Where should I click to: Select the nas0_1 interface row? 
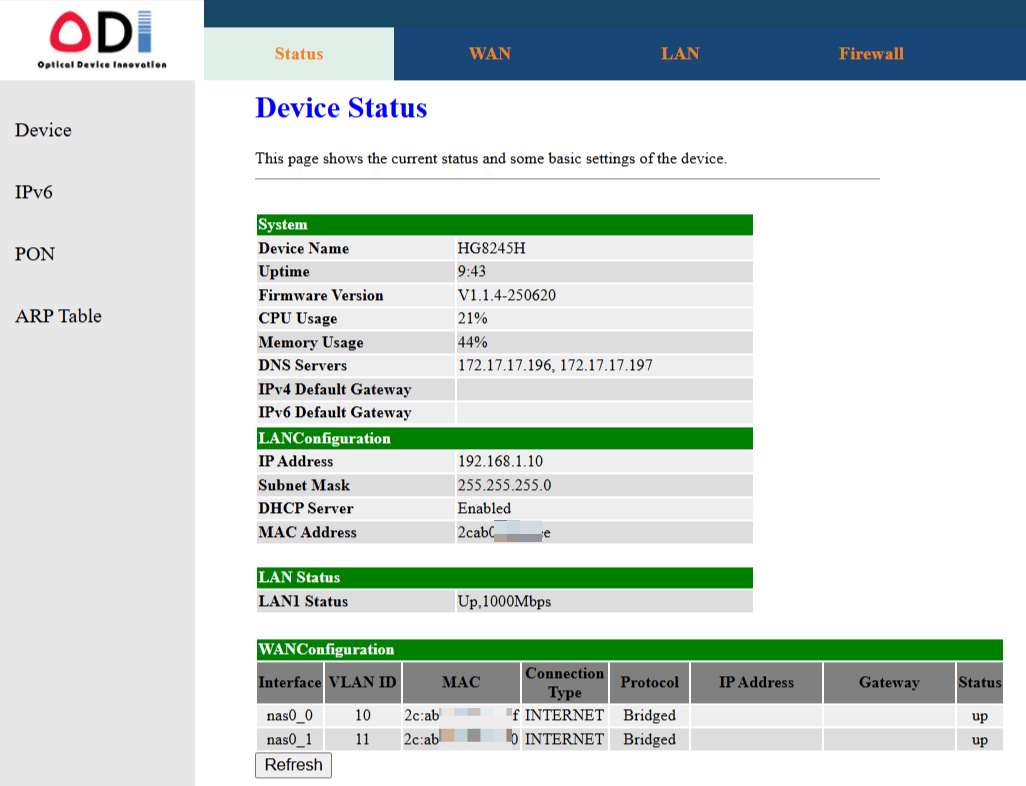click(x=629, y=740)
